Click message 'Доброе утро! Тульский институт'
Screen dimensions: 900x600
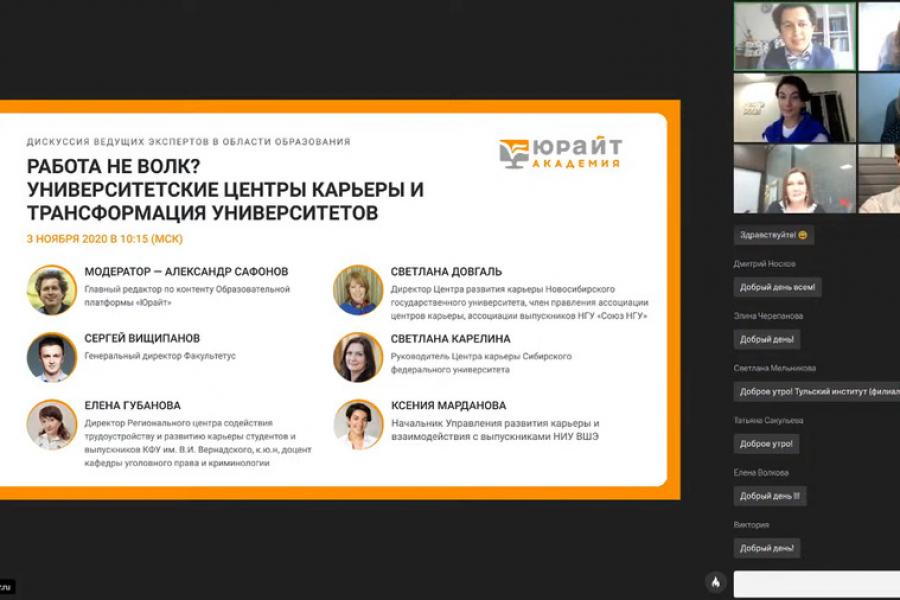pyautogui.click(x=817, y=392)
